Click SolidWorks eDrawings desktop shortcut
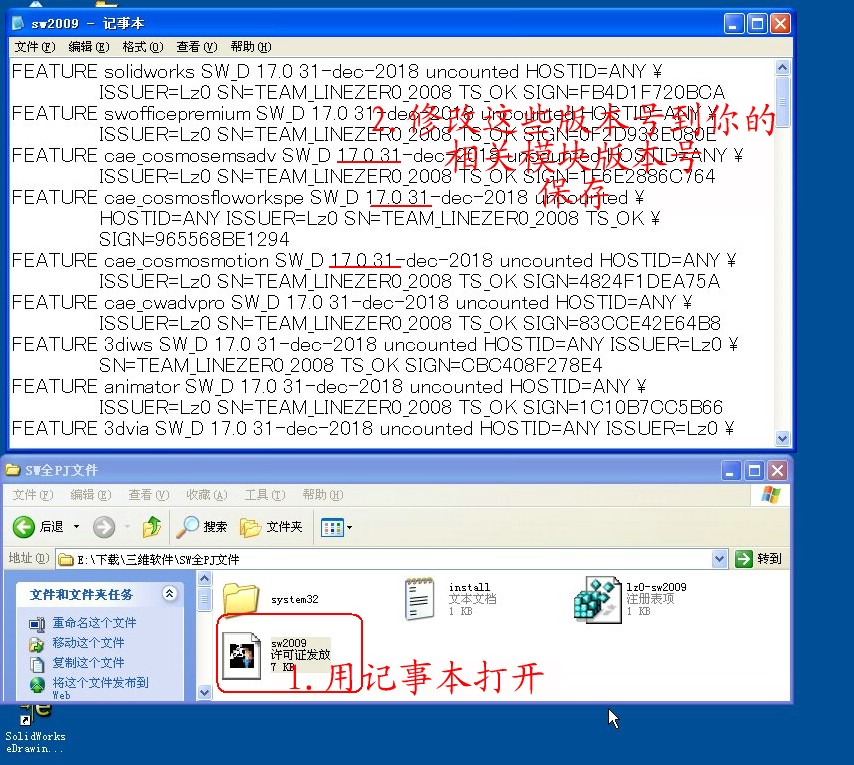 click(35, 730)
